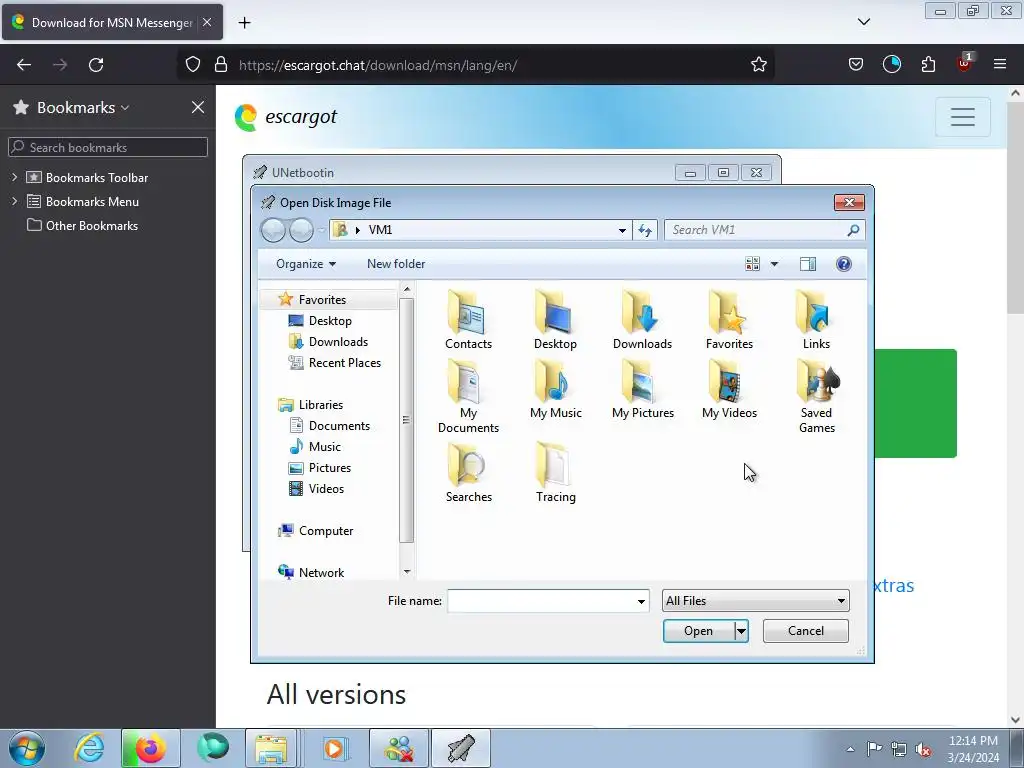Click the Cancel button
The height and width of the screenshot is (768, 1024).
point(805,631)
